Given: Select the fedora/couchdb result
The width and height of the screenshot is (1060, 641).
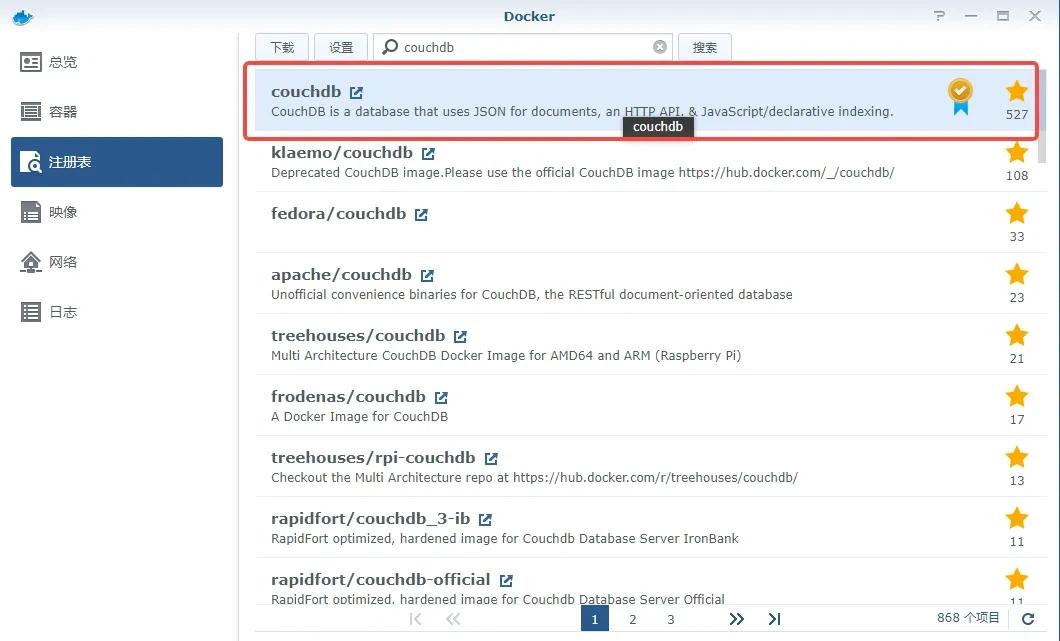Looking at the screenshot, I should [x=646, y=222].
